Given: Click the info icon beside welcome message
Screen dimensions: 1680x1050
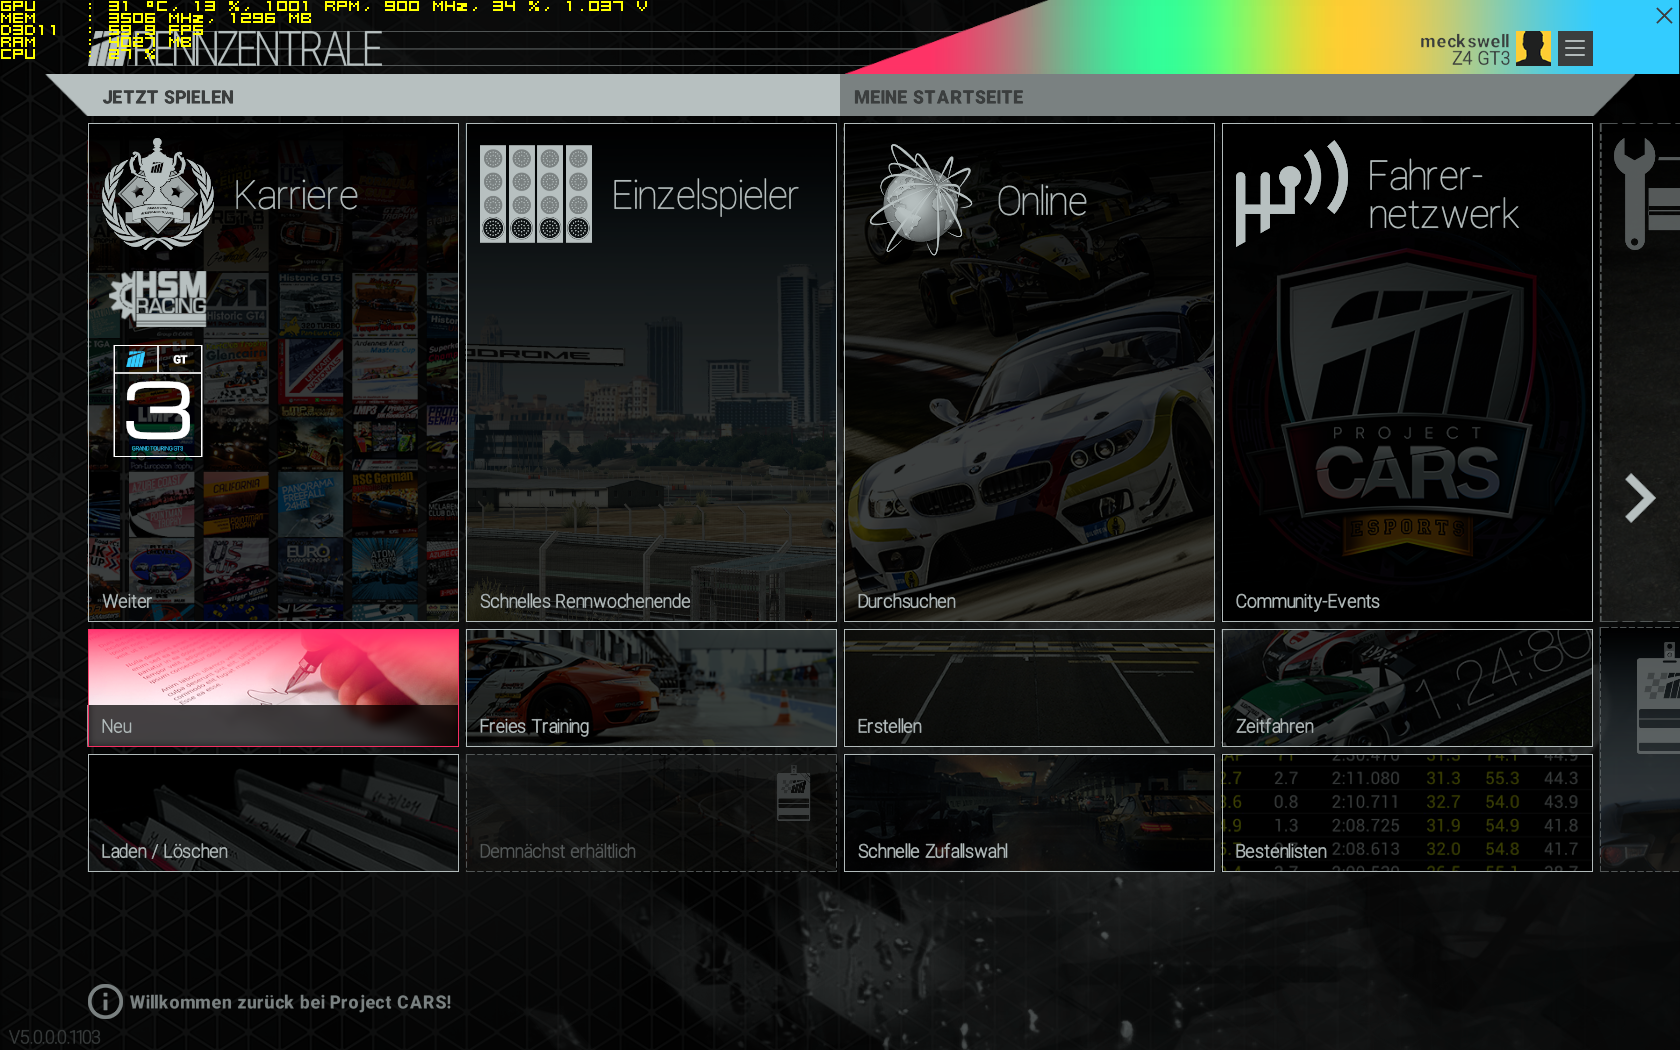Looking at the screenshot, I should click(x=105, y=1001).
